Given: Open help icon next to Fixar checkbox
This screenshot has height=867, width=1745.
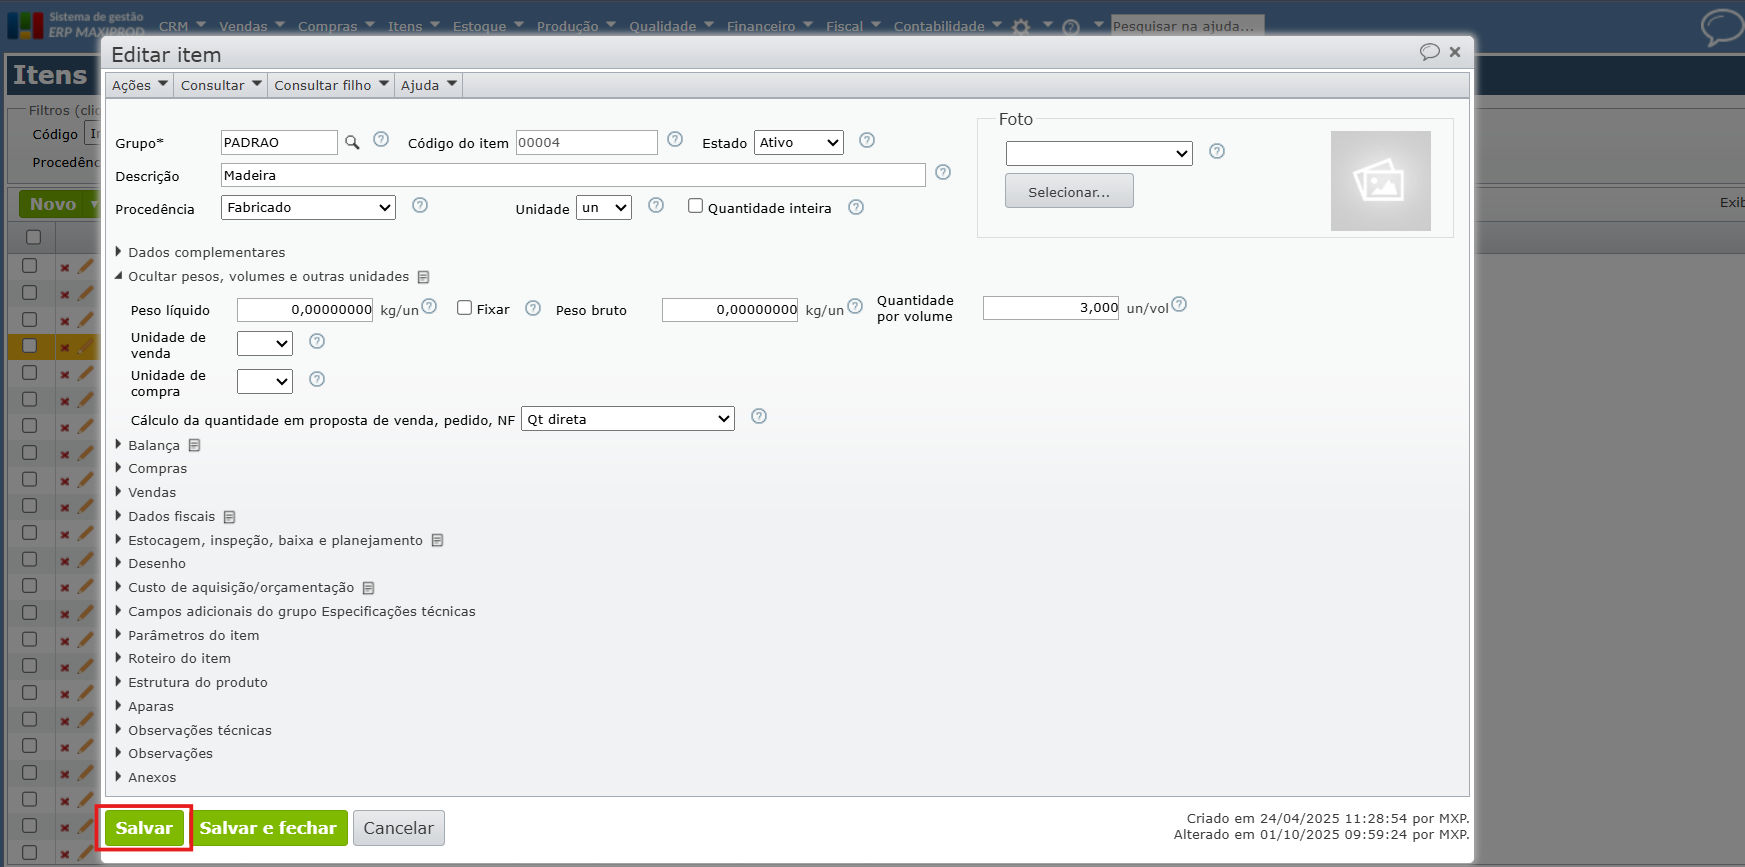Looking at the screenshot, I should click(533, 308).
